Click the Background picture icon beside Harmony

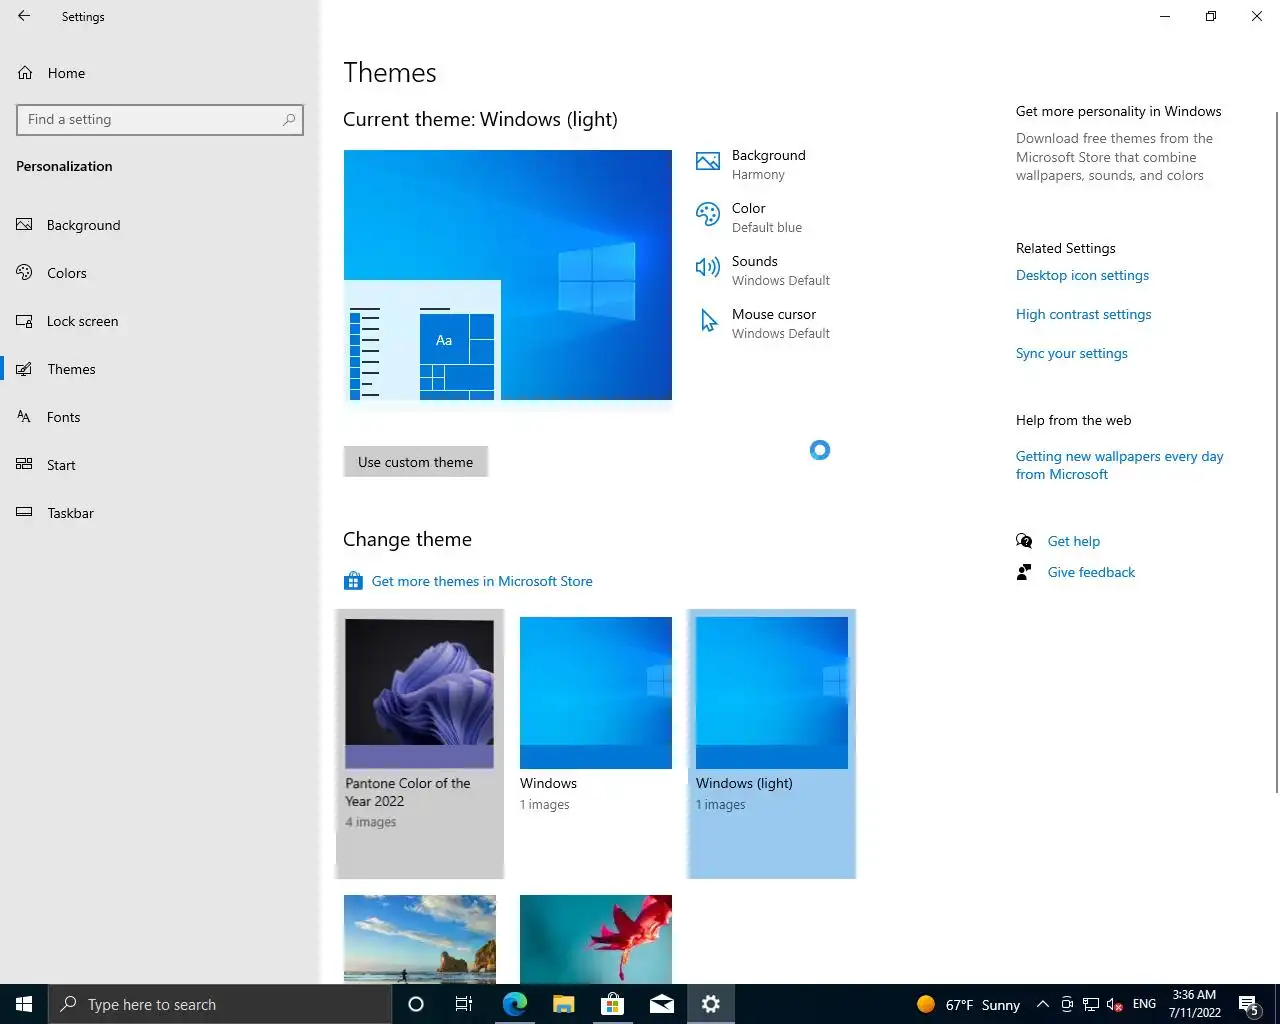(708, 162)
